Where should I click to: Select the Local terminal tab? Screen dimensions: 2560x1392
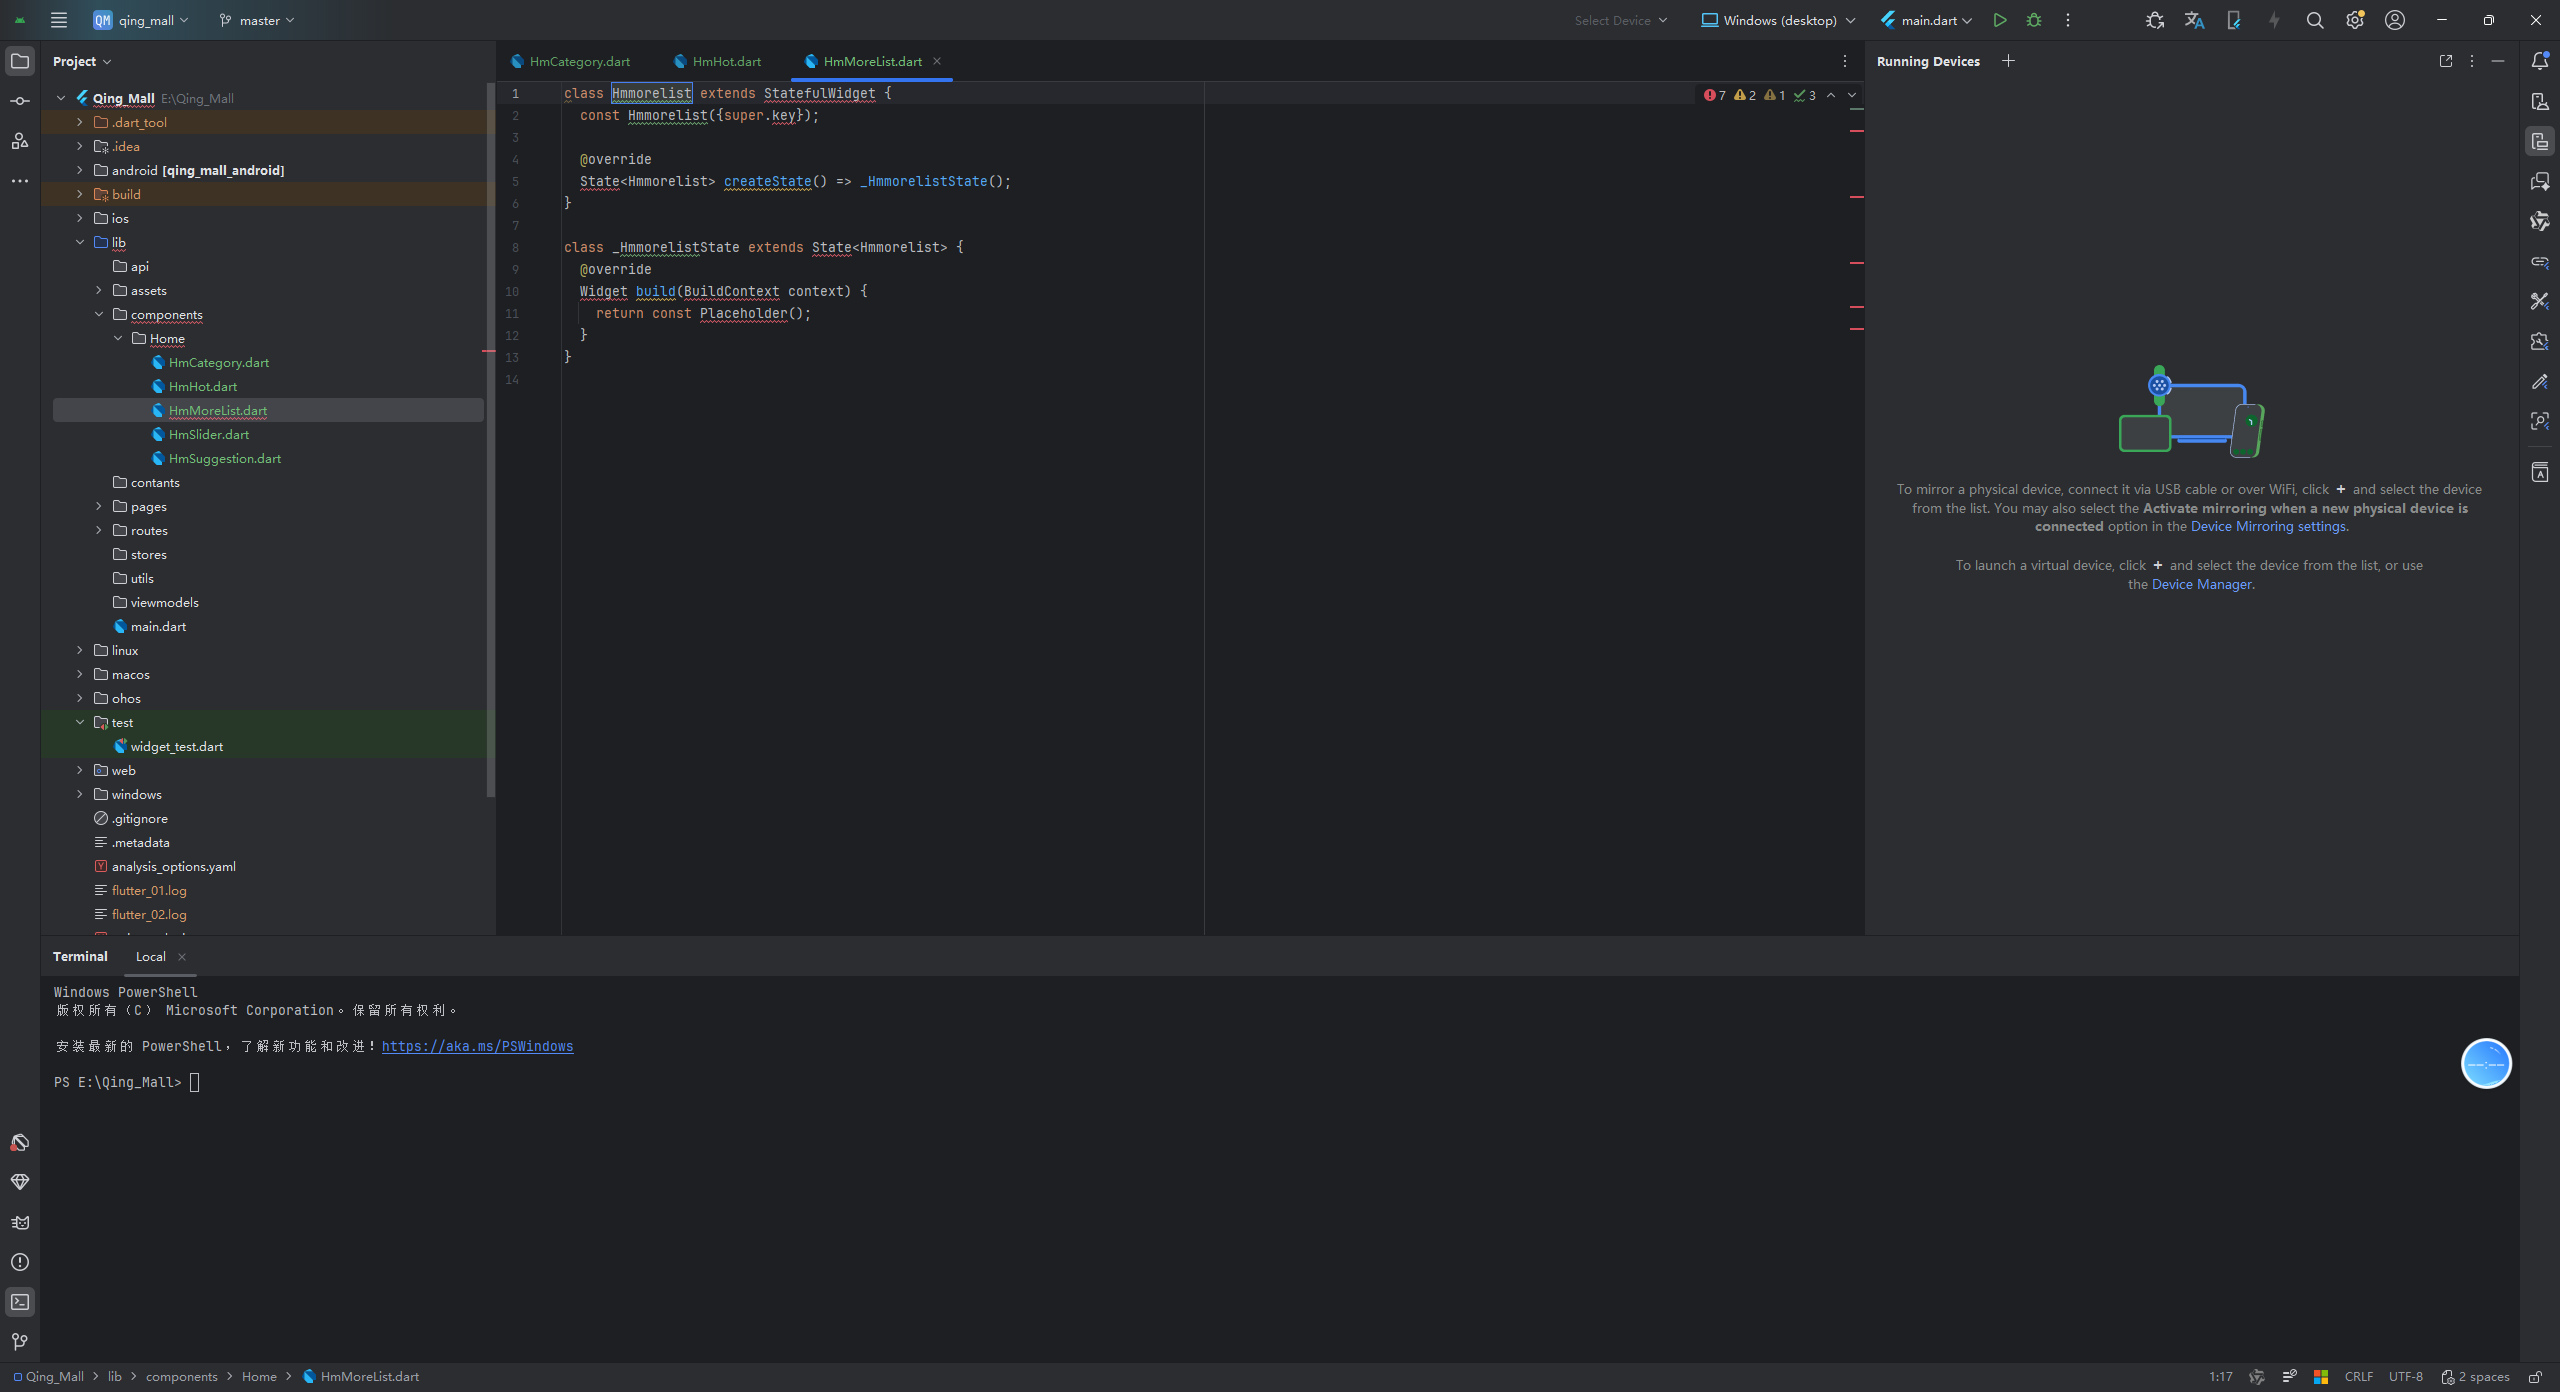tap(151, 957)
